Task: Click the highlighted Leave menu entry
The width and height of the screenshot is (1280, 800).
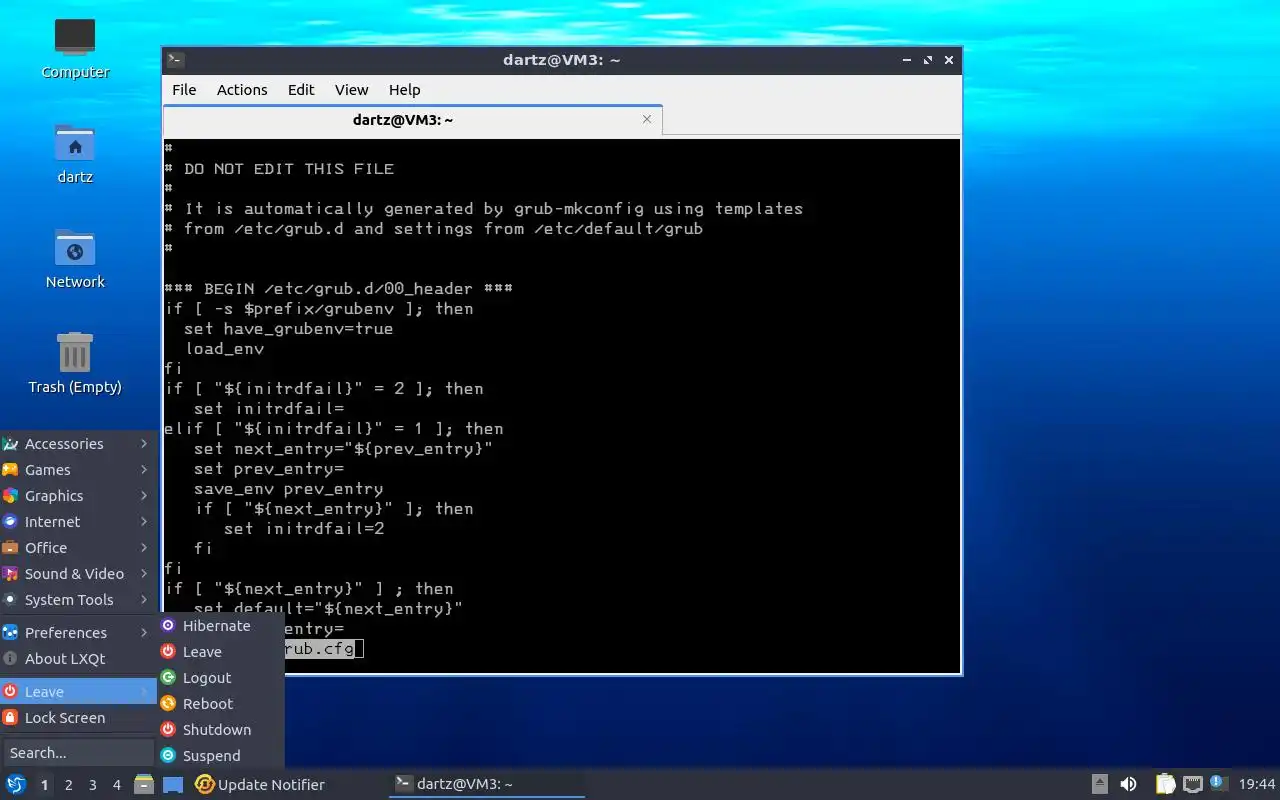Action: 77,692
